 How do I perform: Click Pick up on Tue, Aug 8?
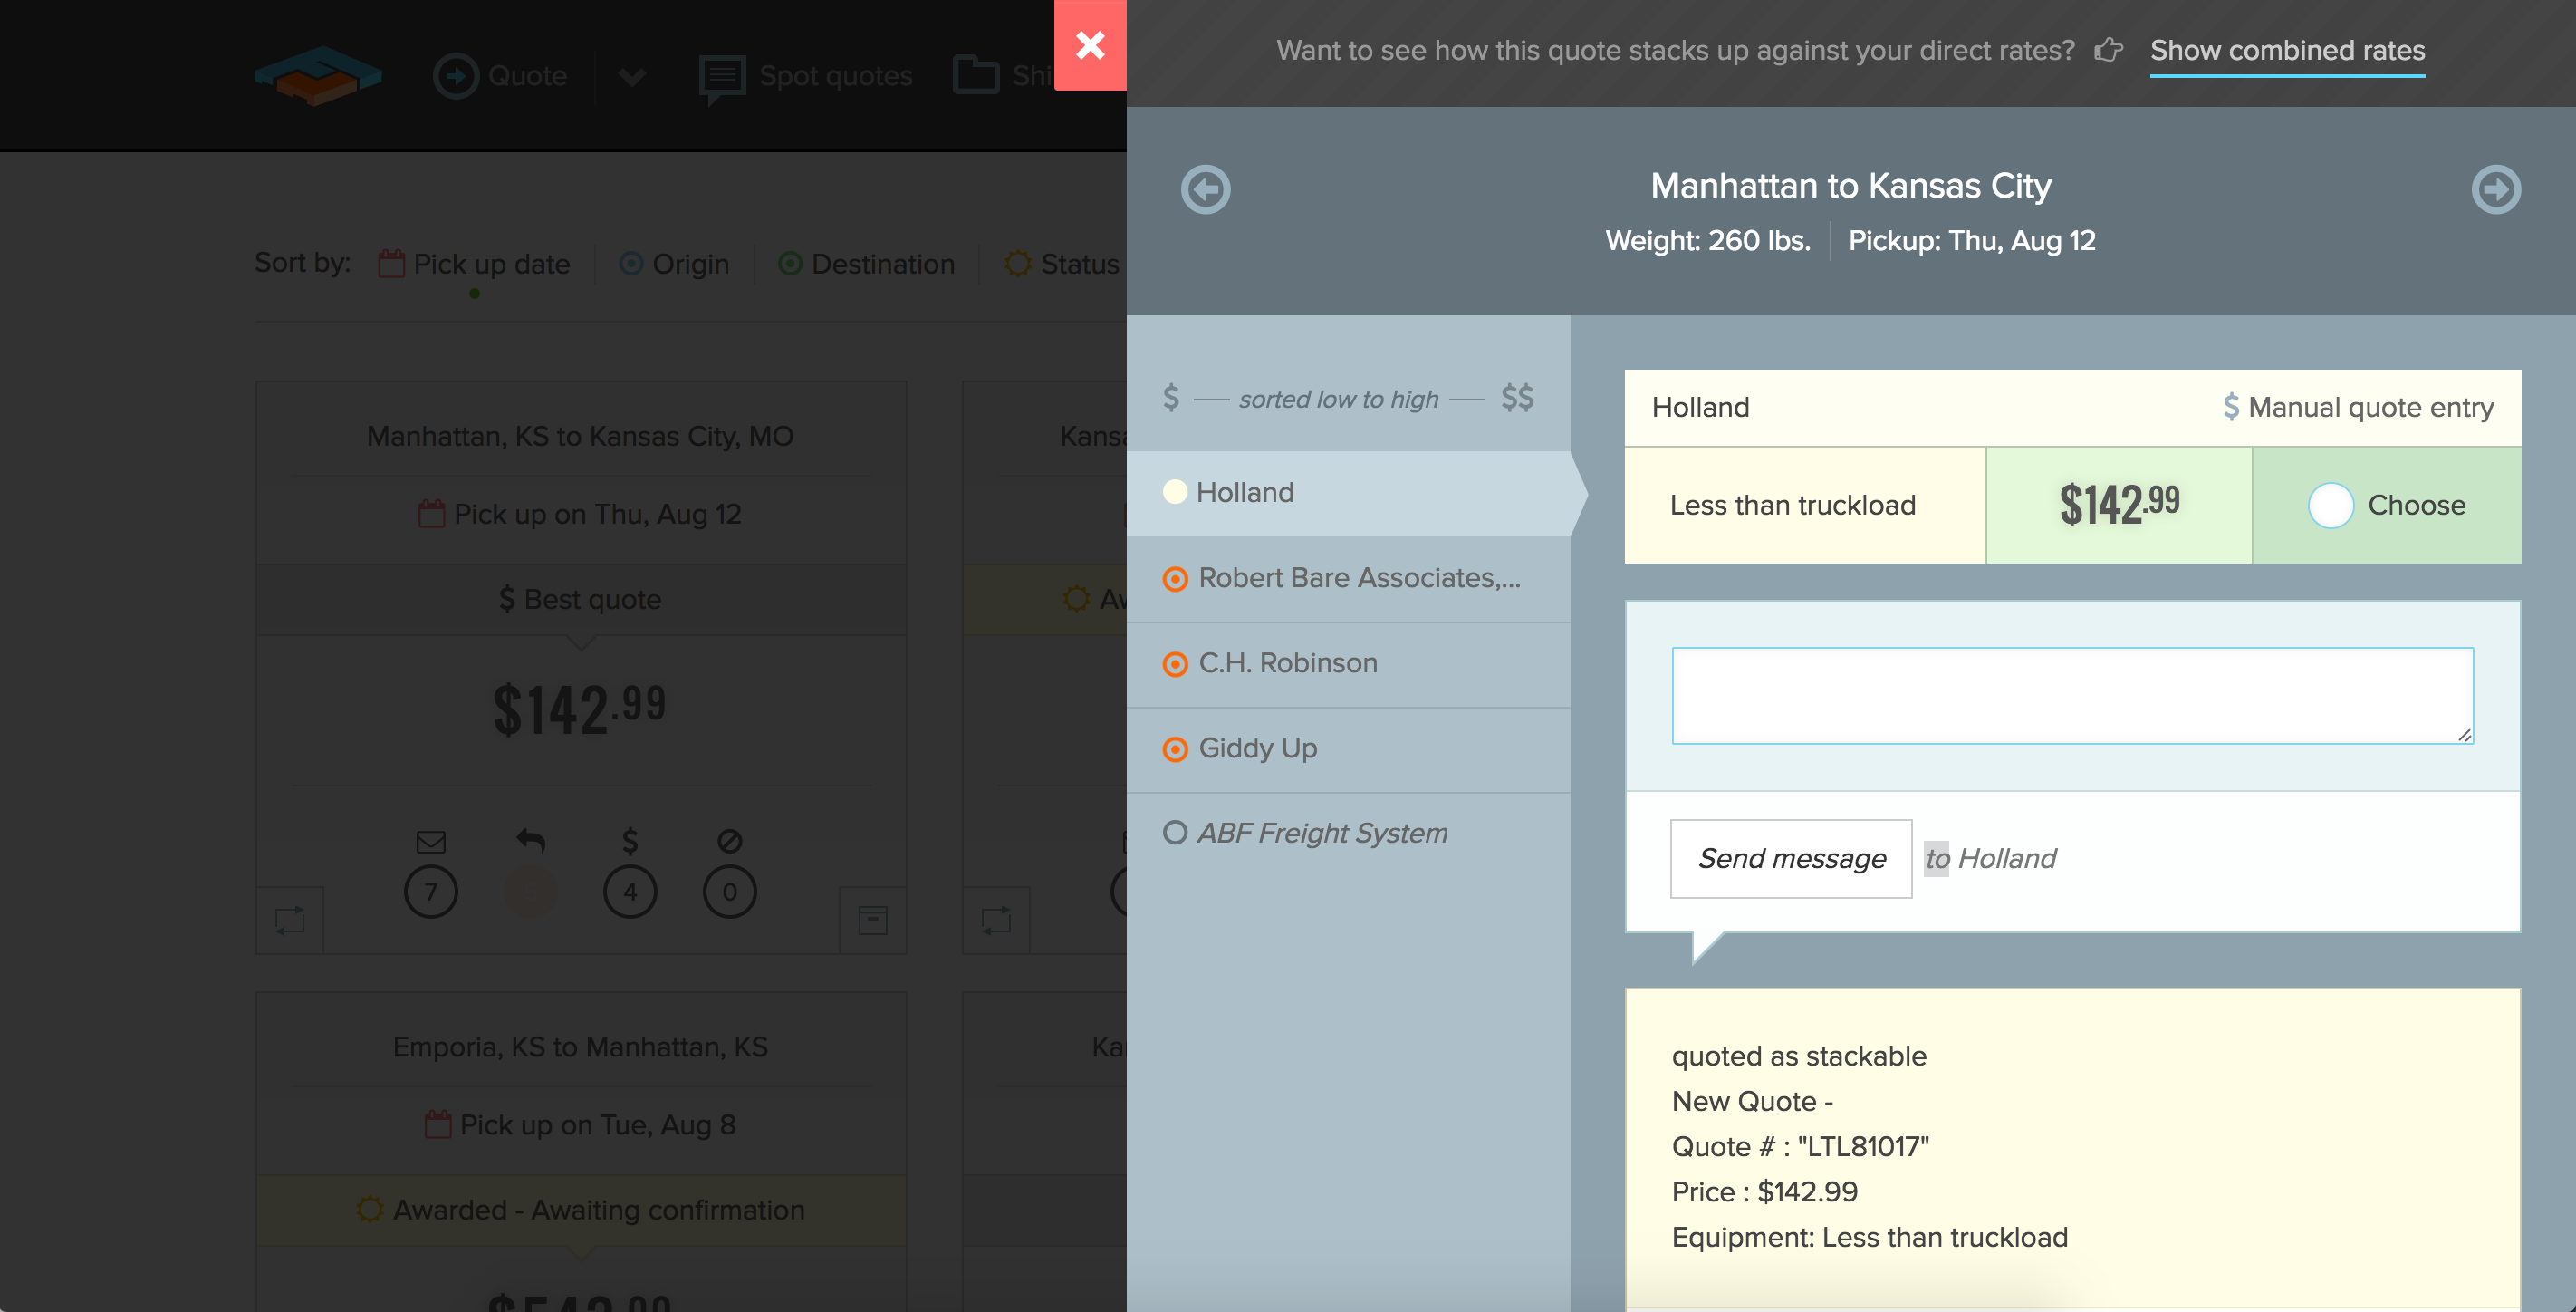point(580,1125)
